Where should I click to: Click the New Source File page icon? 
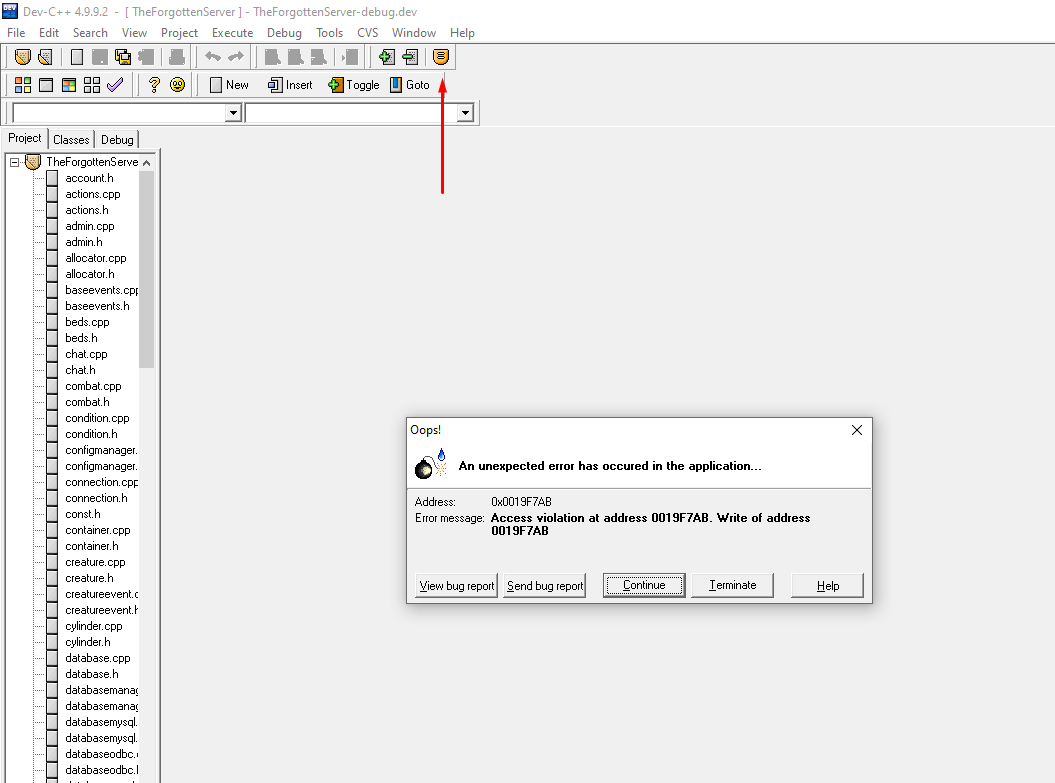click(x=77, y=57)
